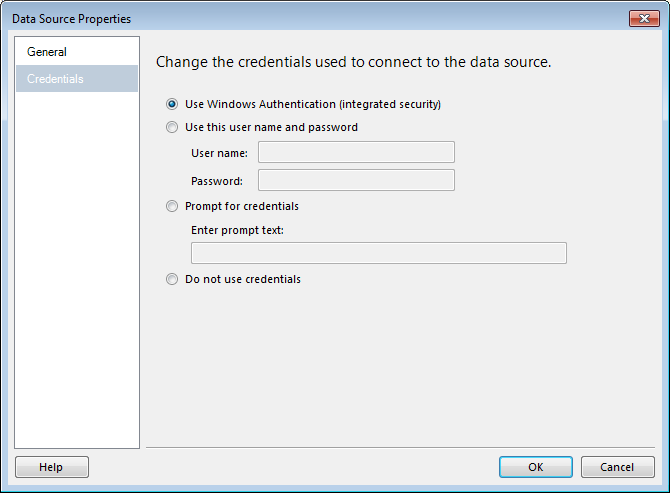Click into the User name text field
Screen dimensions: 670x493
pyautogui.click(x=356, y=153)
